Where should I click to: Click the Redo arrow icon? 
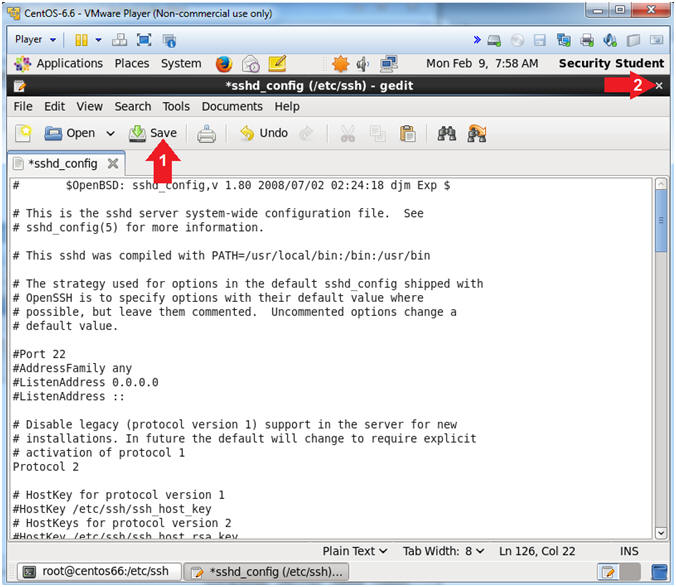coord(306,134)
